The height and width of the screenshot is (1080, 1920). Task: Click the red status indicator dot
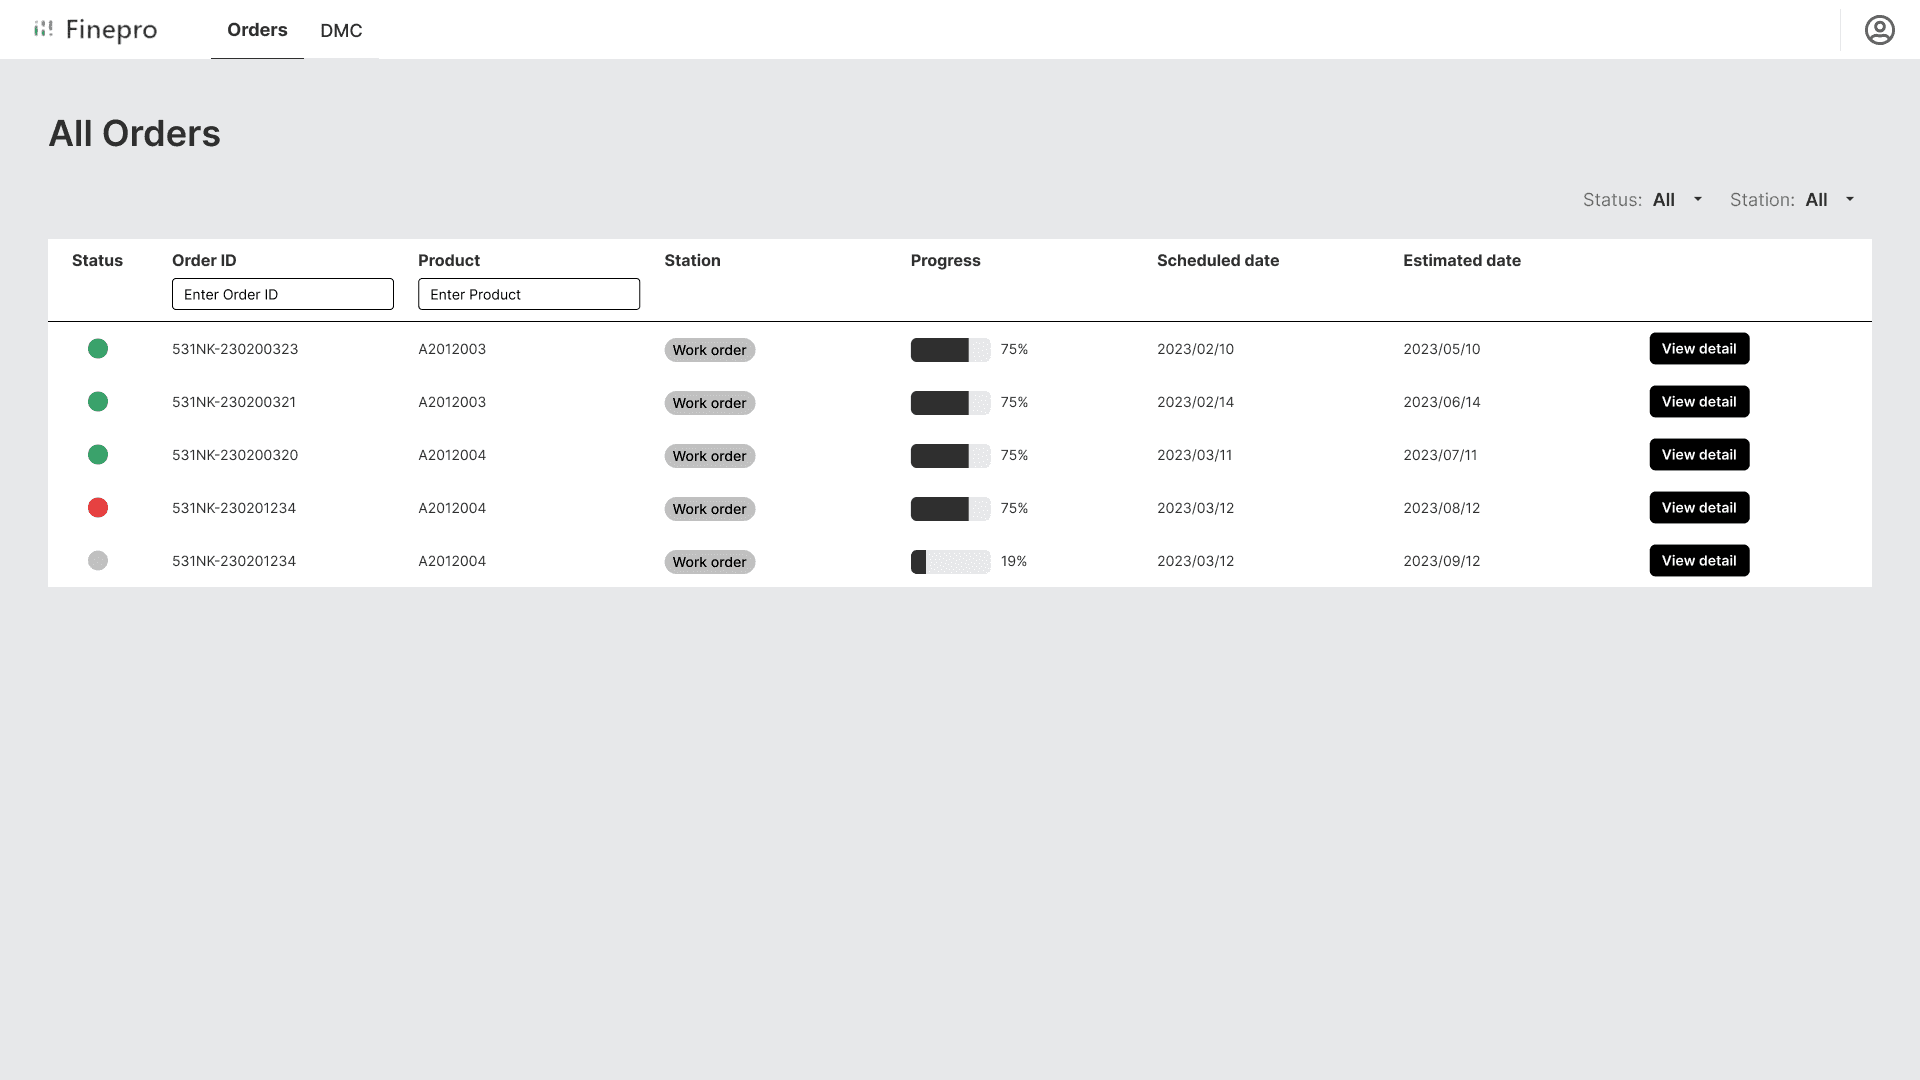pos(98,508)
